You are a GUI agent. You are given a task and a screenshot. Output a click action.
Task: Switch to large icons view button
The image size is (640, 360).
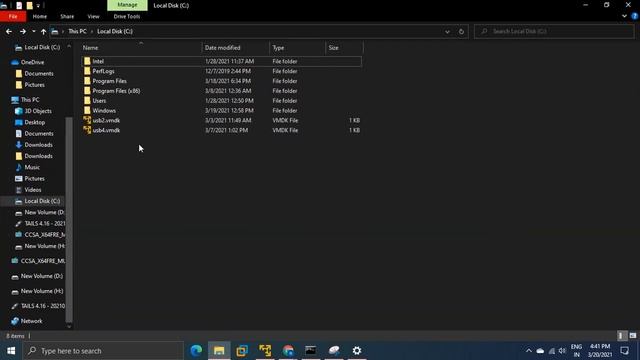coord(633,336)
